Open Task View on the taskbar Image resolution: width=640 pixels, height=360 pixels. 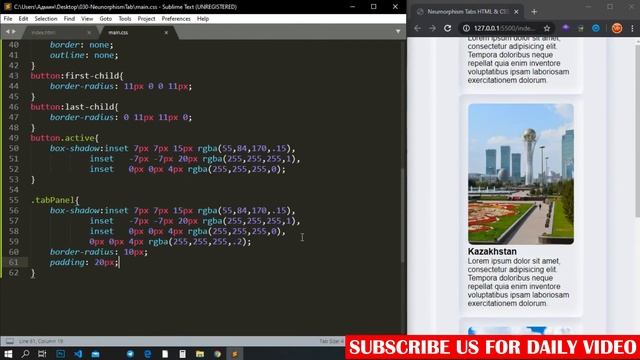(42, 354)
